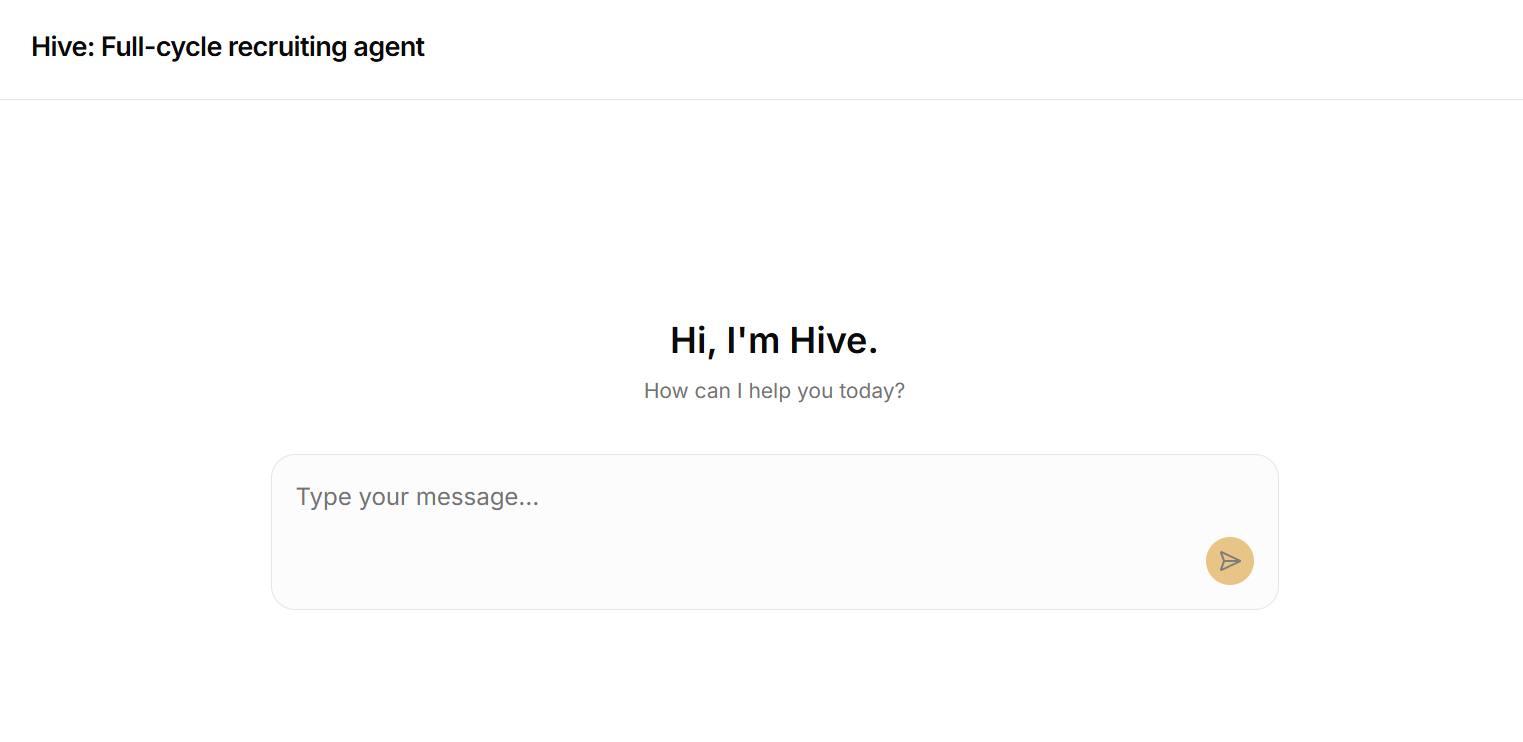The width and height of the screenshot is (1523, 742).
Task: Click the blank header area right of title
Action: pos(950,48)
